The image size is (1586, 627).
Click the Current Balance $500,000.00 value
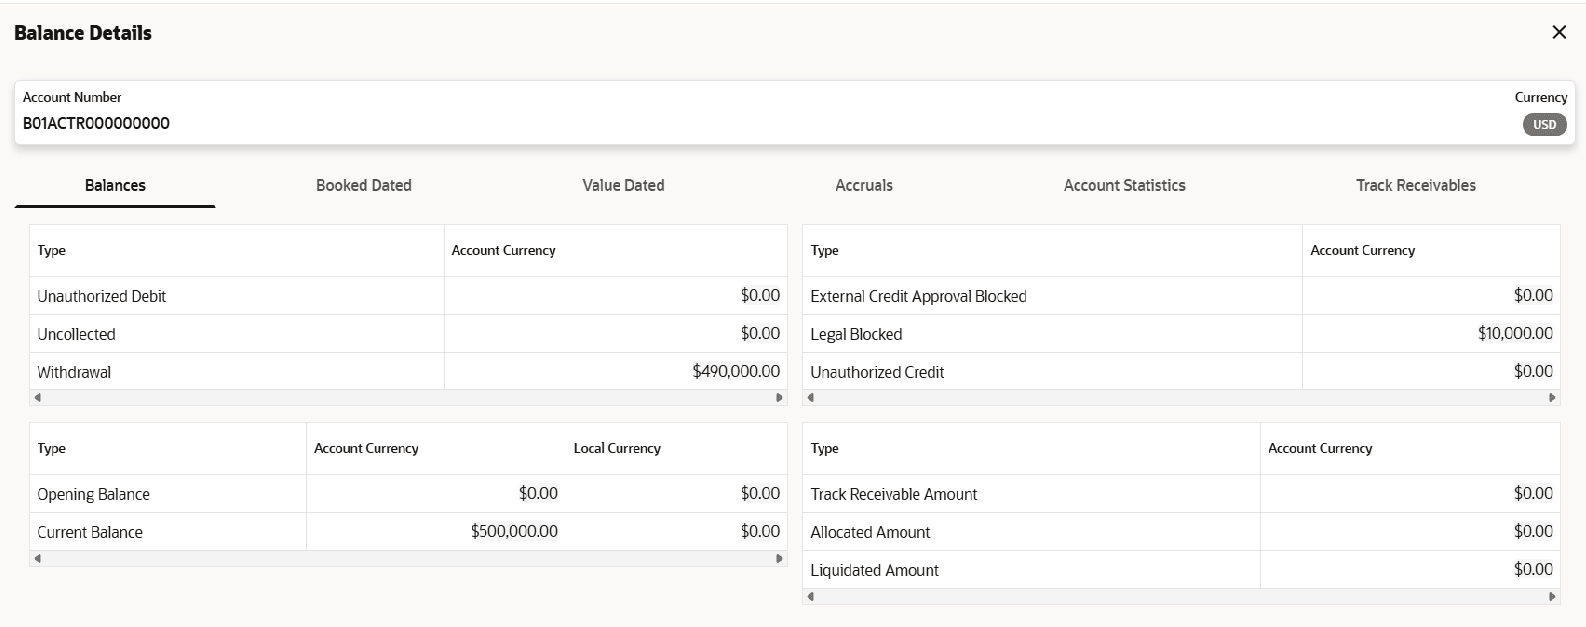(x=514, y=531)
